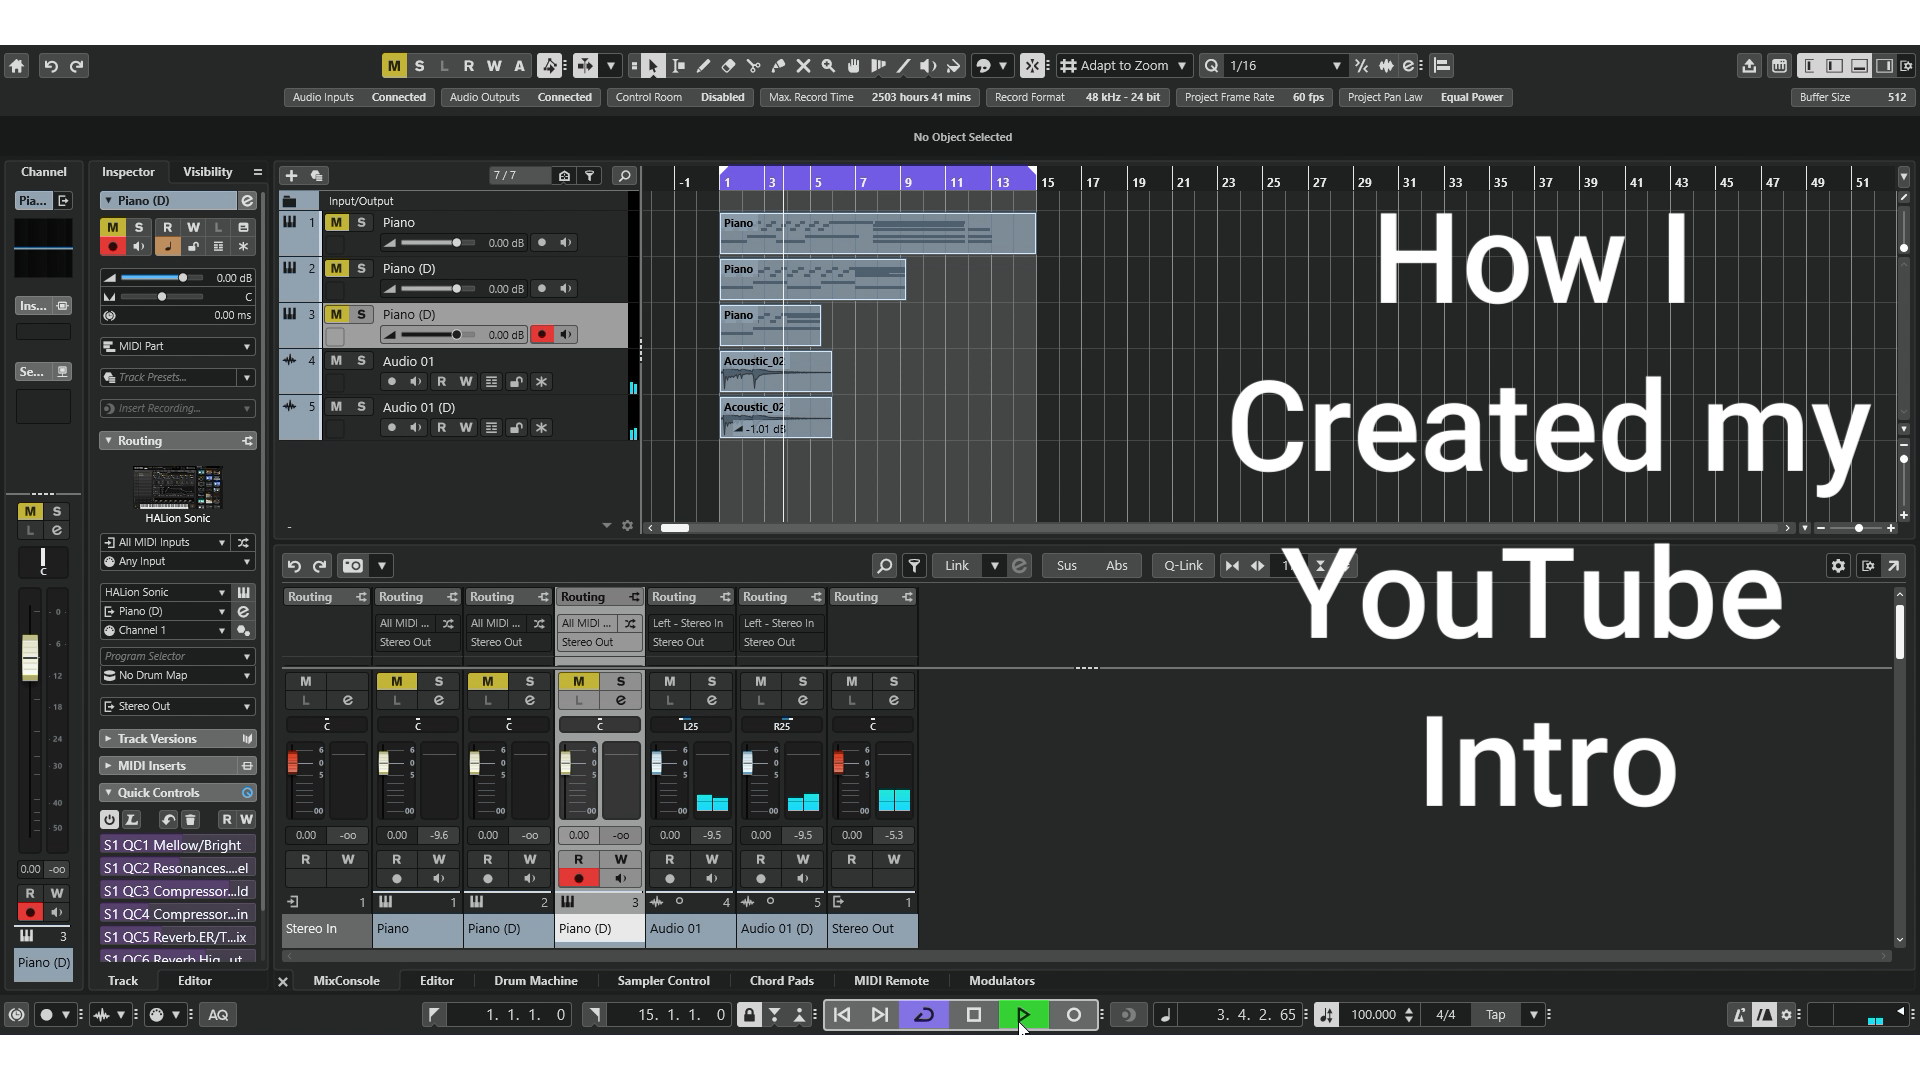1920x1080 pixels.
Task: Click the Add Track plus button
Action: click(291, 175)
